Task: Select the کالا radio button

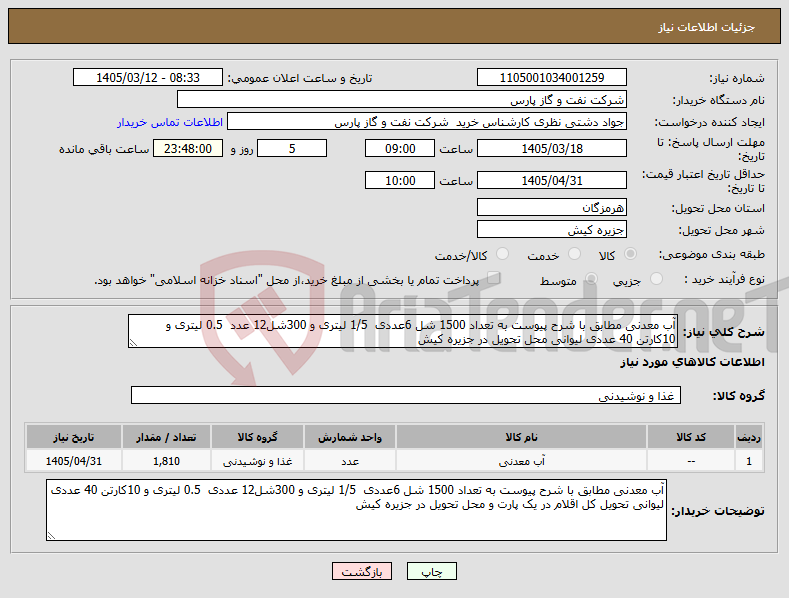Action: [x=630, y=254]
